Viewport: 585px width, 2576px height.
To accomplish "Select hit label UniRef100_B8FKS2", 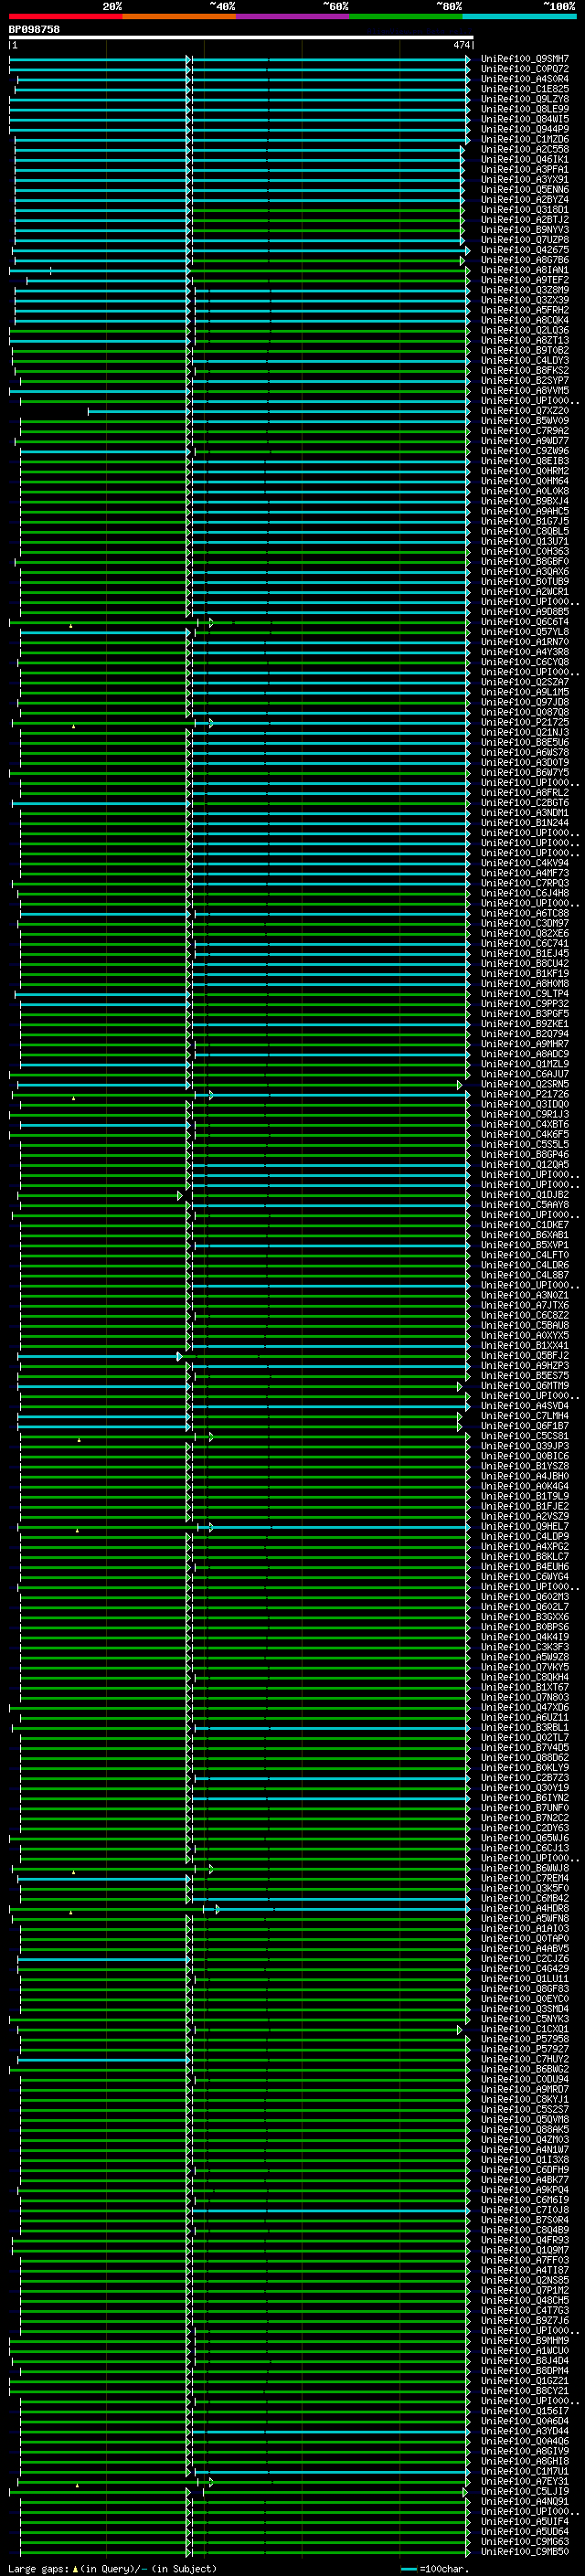I will (x=525, y=370).
